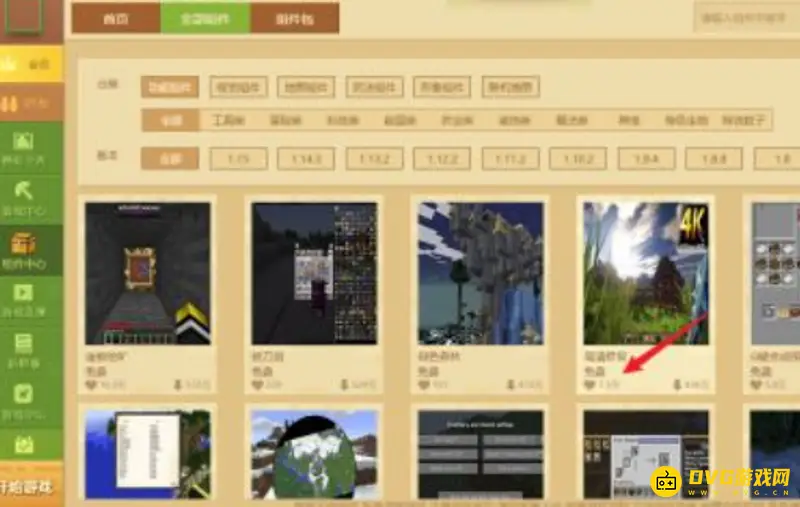Switch to the 首页 tab
This screenshot has width=800, height=507.
115,17
